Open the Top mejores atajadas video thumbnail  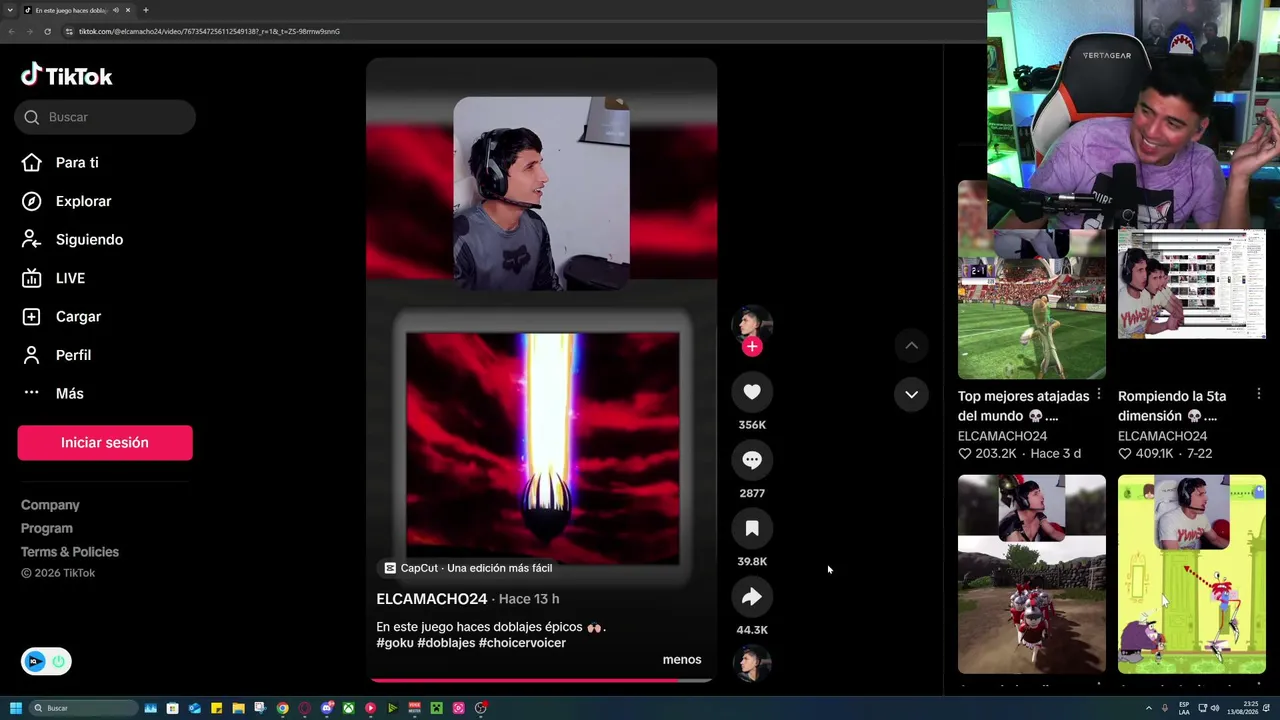[x=1032, y=280]
